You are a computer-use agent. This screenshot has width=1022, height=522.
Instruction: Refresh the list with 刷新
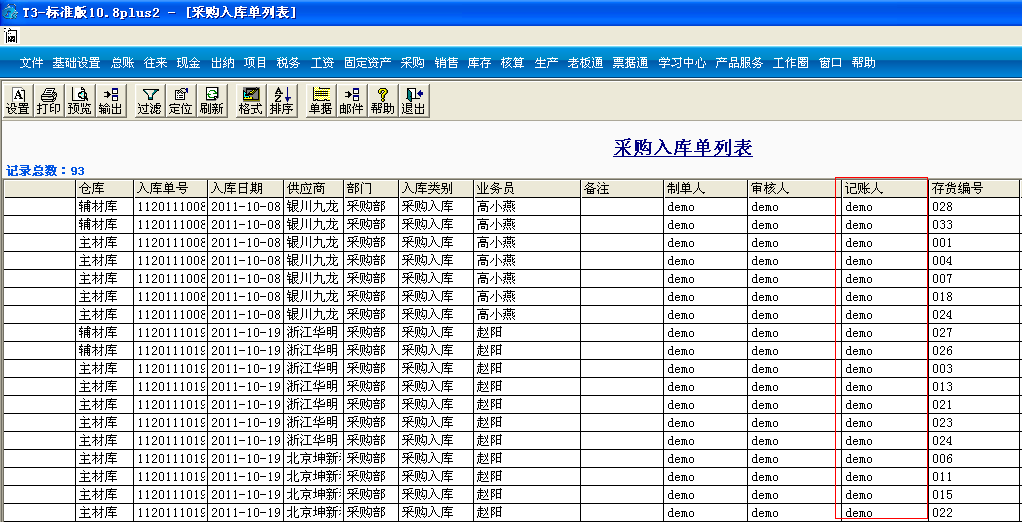[x=212, y=101]
